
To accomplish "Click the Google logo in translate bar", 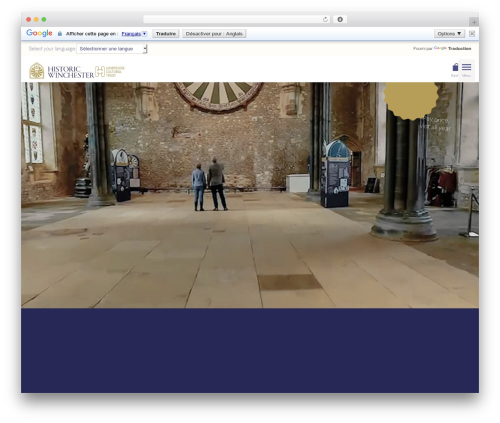I will [x=39, y=33].
